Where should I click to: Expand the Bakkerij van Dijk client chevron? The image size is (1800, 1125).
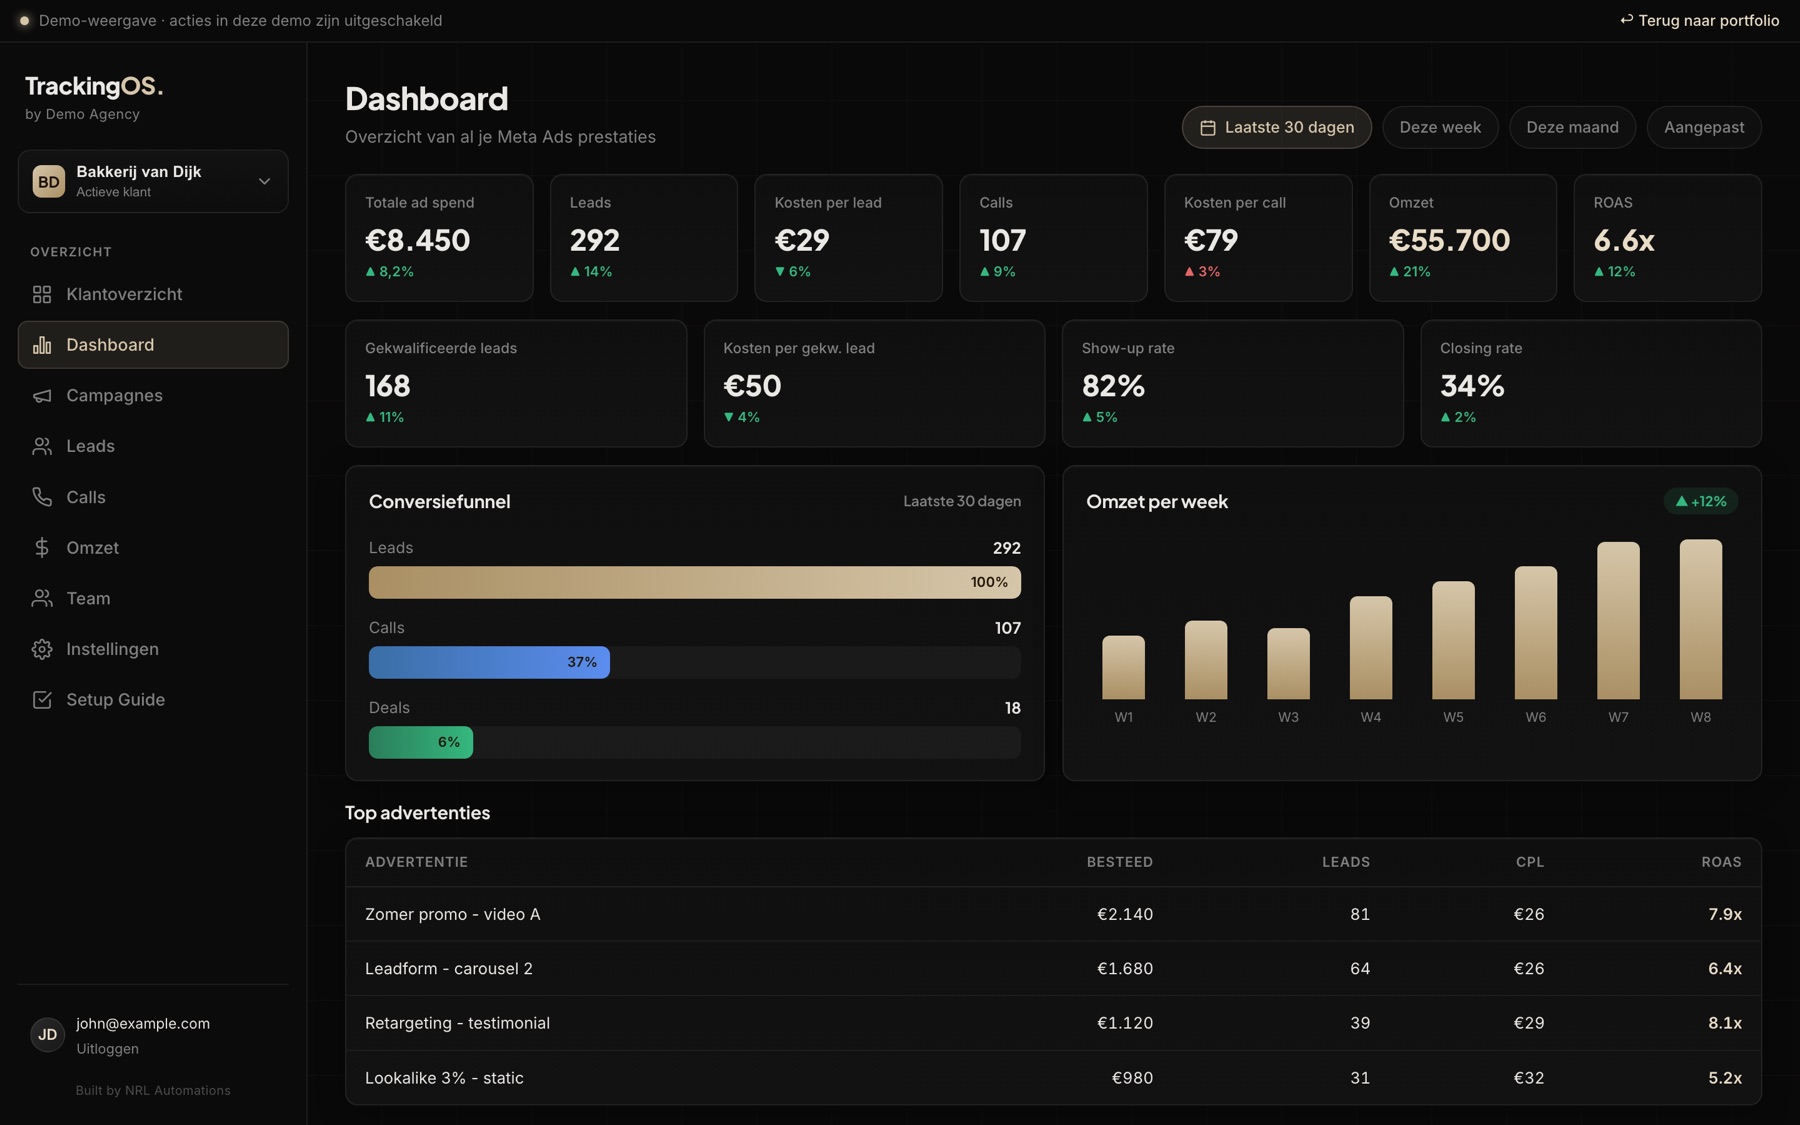(x=264, y=181)
